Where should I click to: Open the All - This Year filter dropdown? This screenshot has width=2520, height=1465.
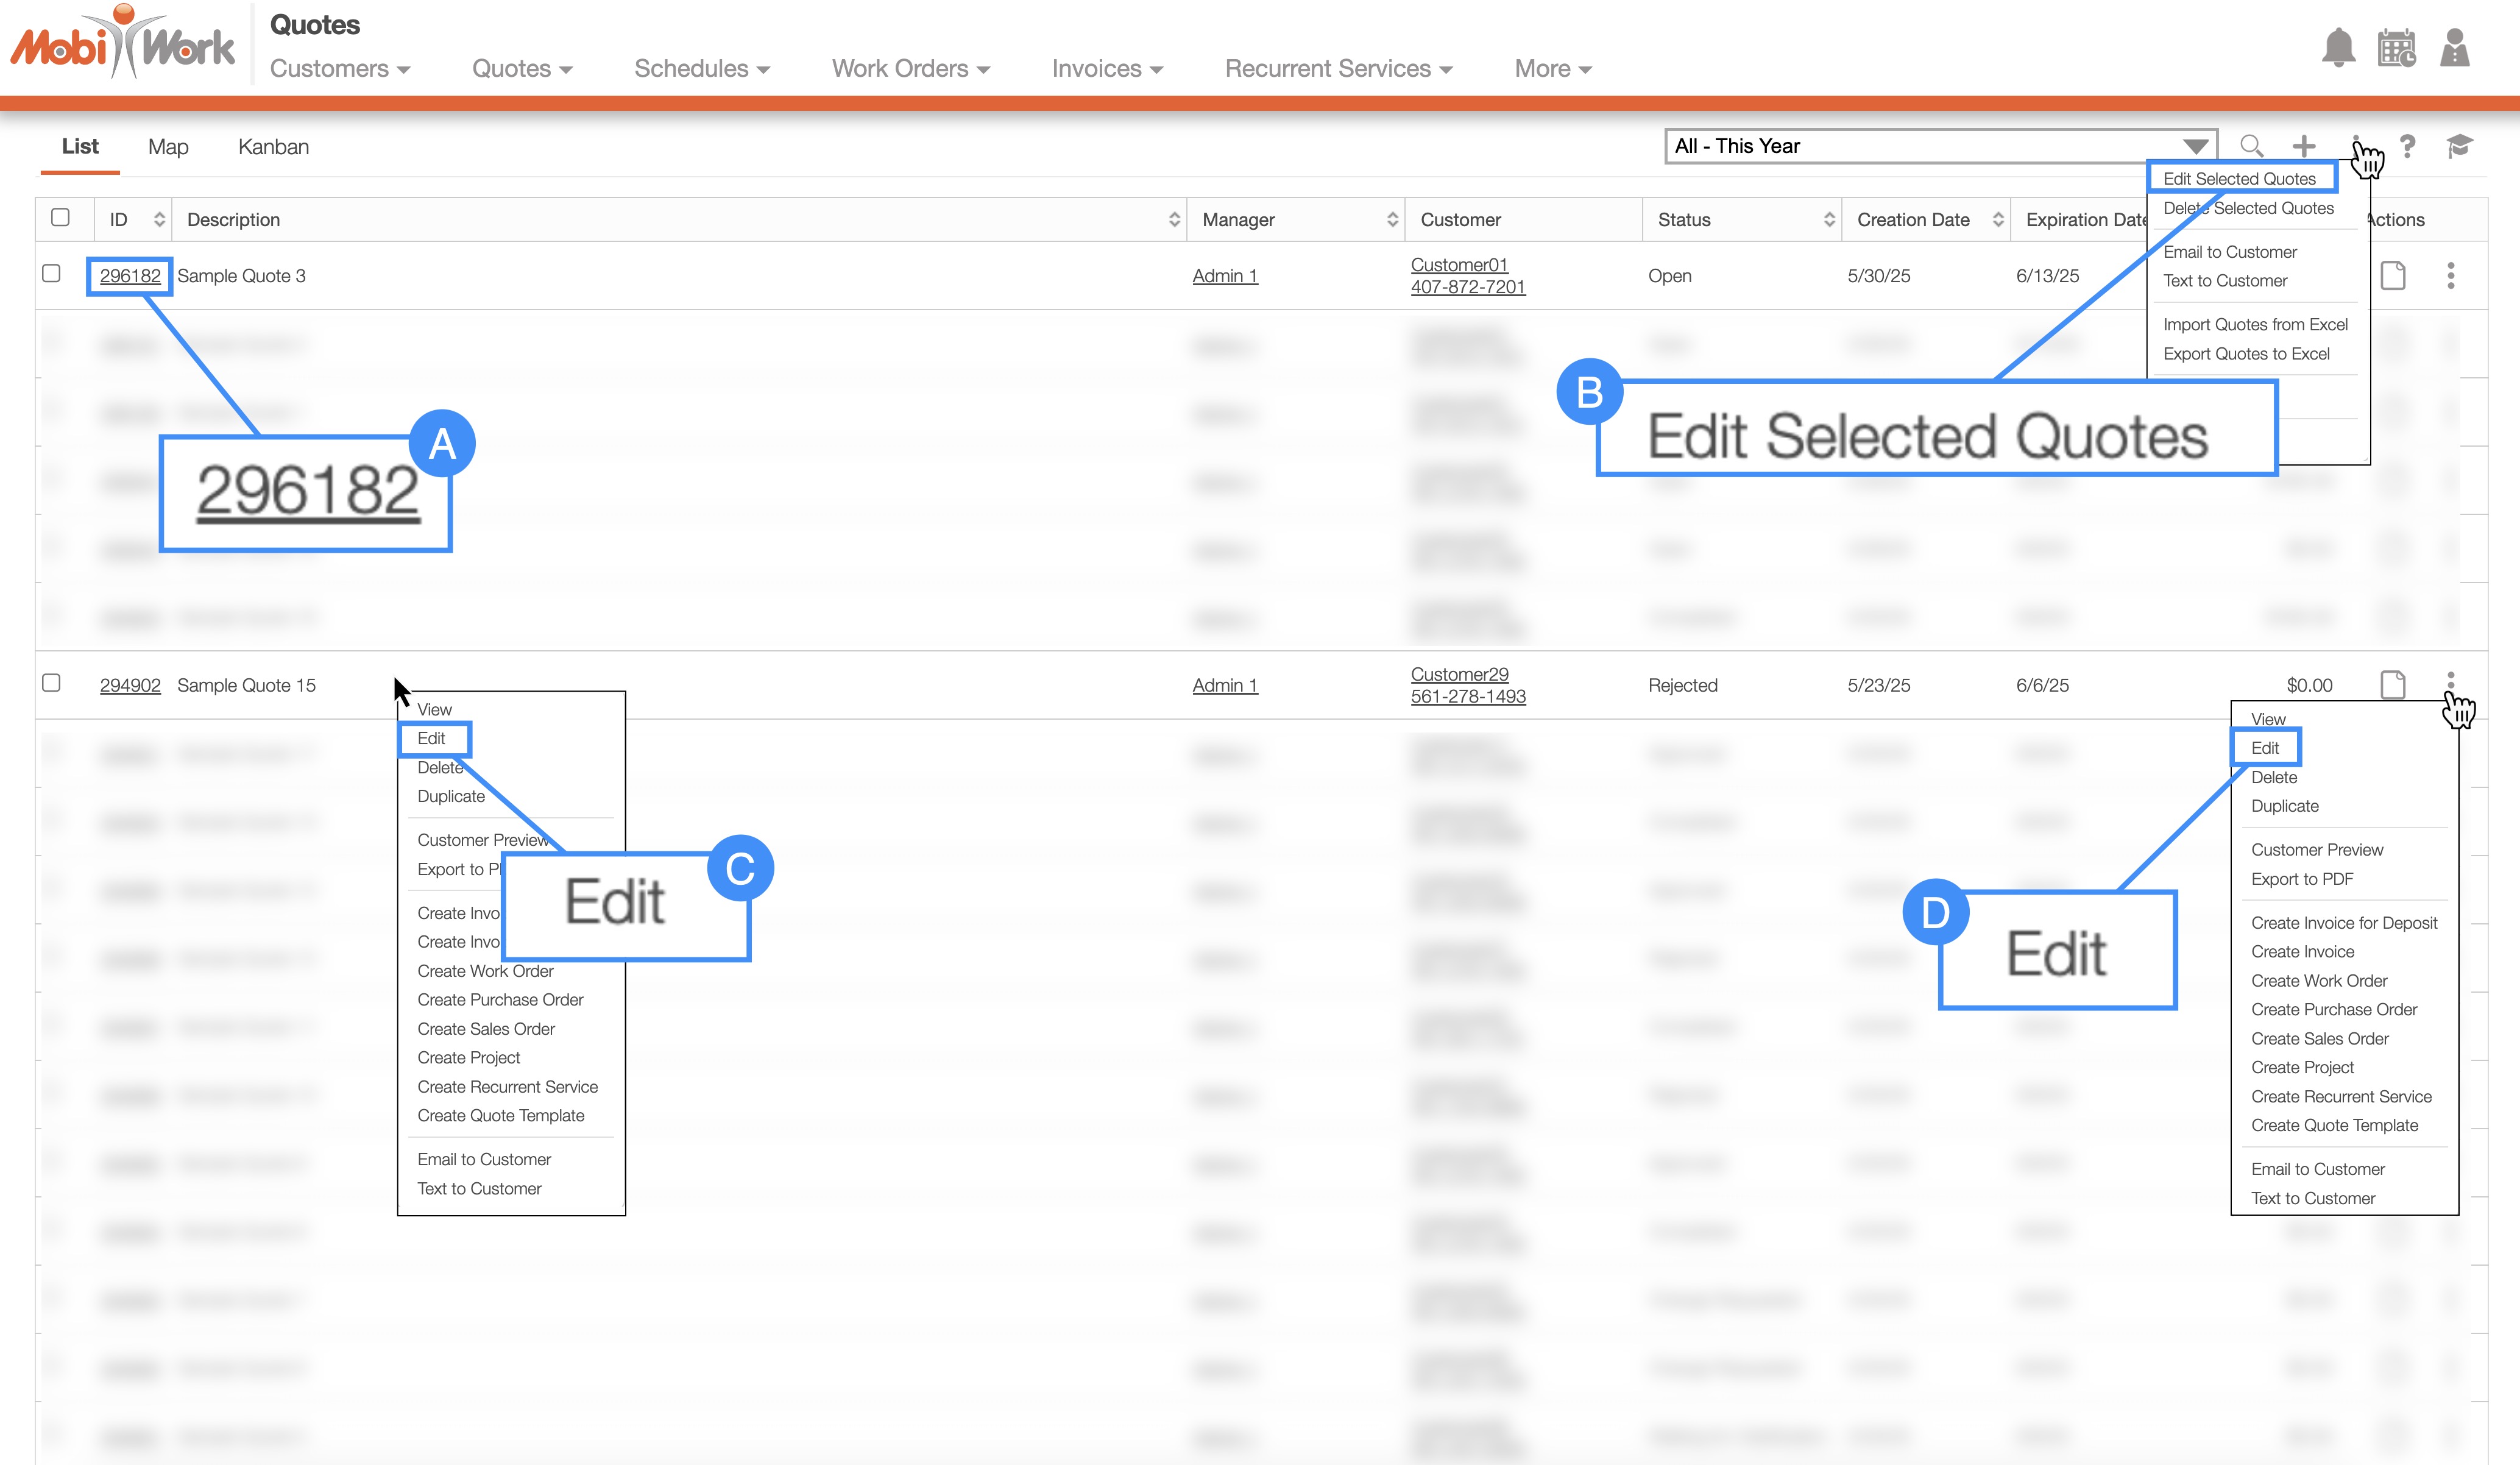pyautogui.click(x=1940, y=146)
